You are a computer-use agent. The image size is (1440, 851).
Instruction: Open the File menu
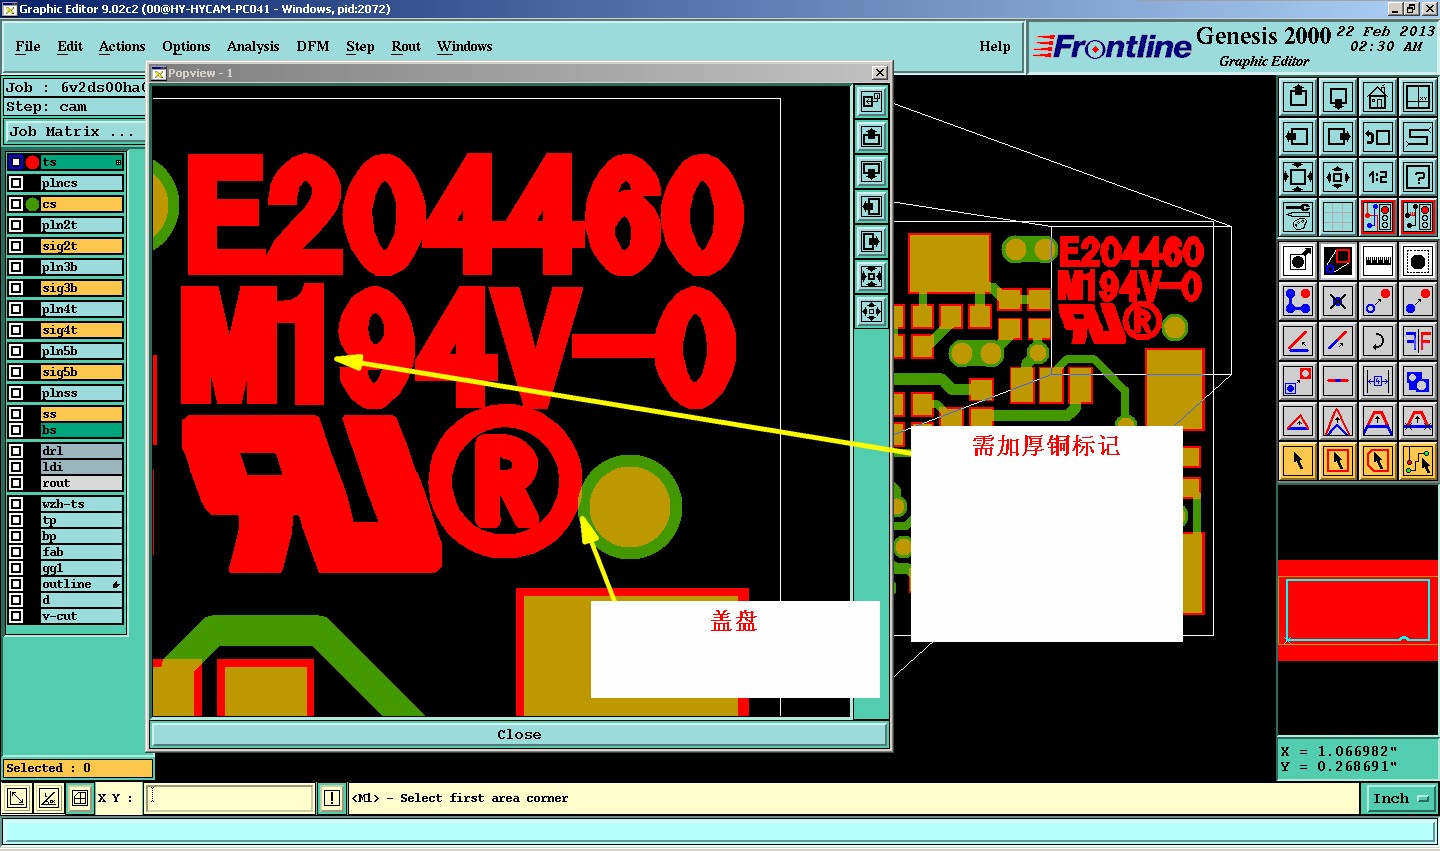click(x=28, y=46)
